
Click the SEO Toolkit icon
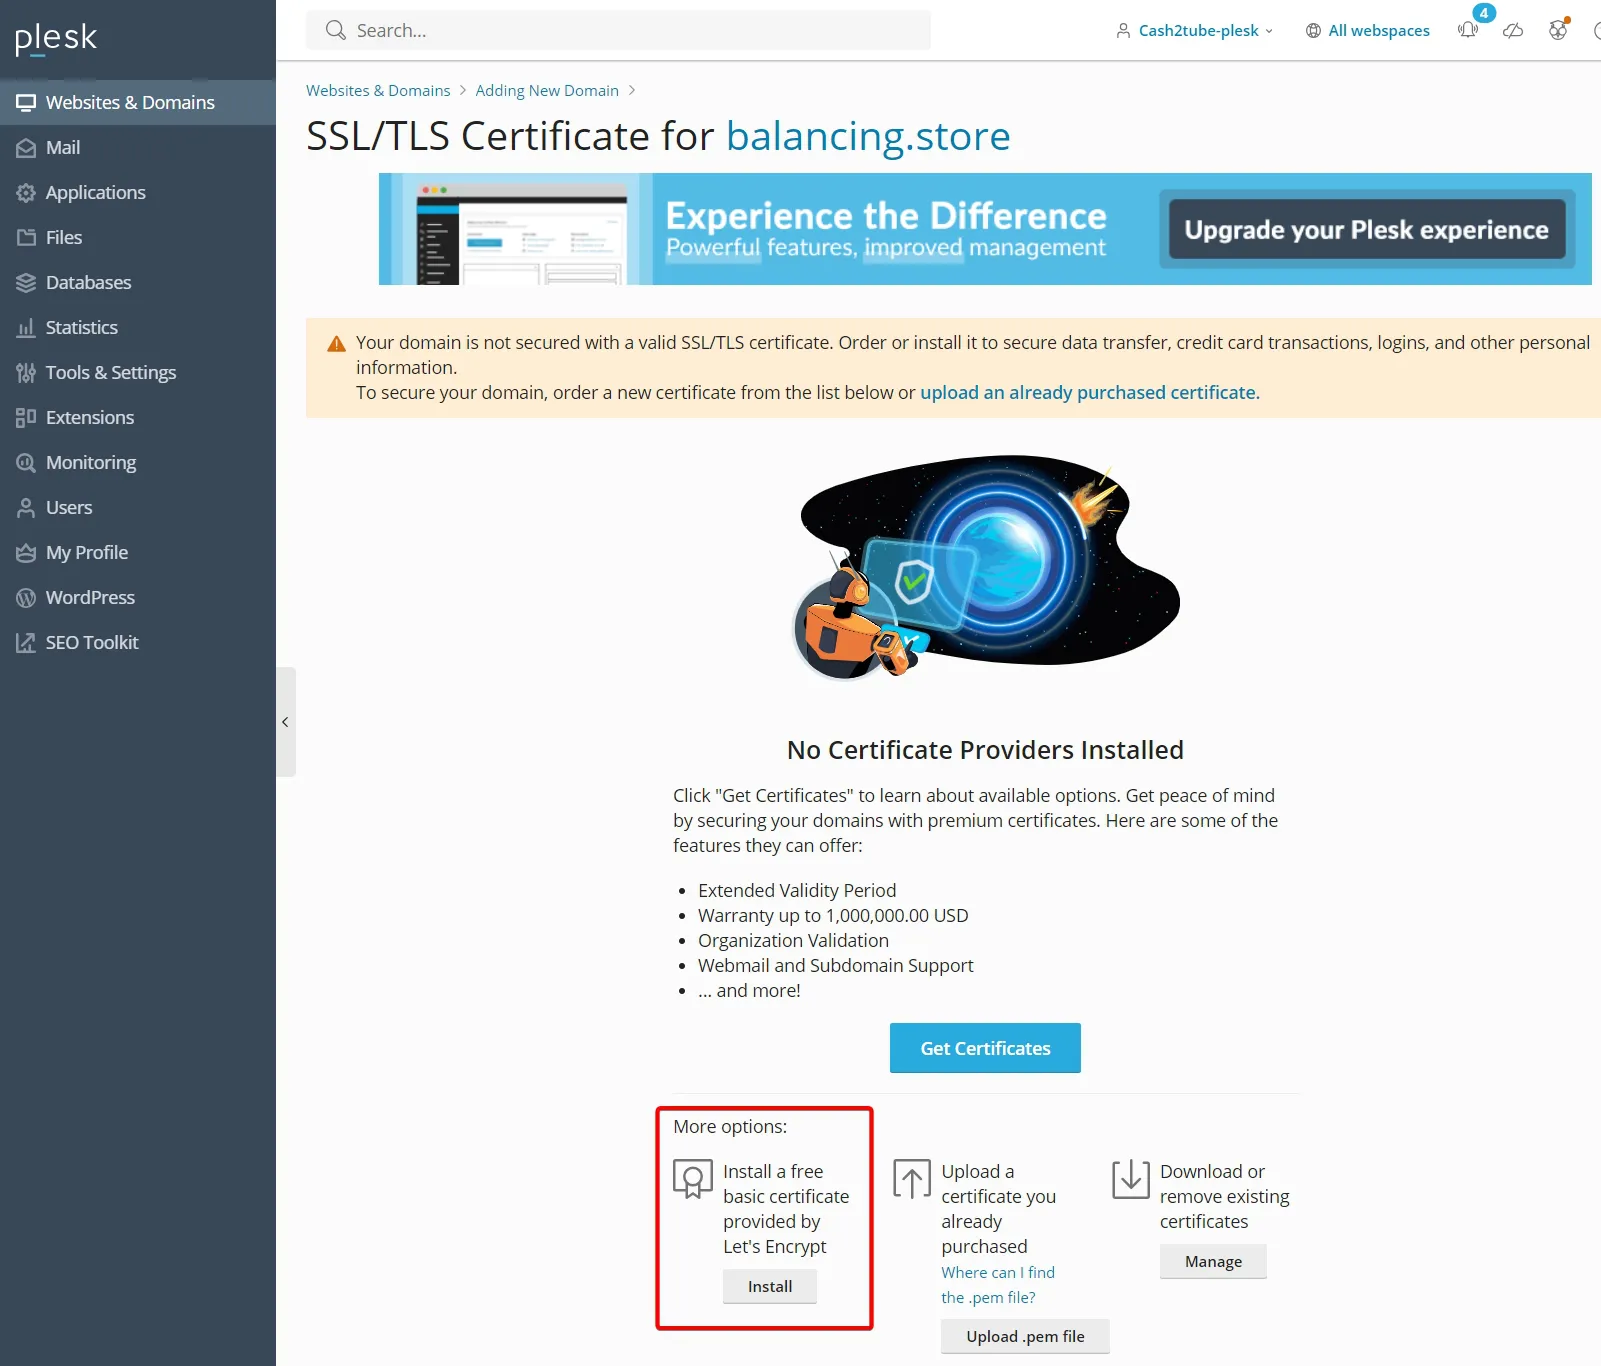click(26, 643)
